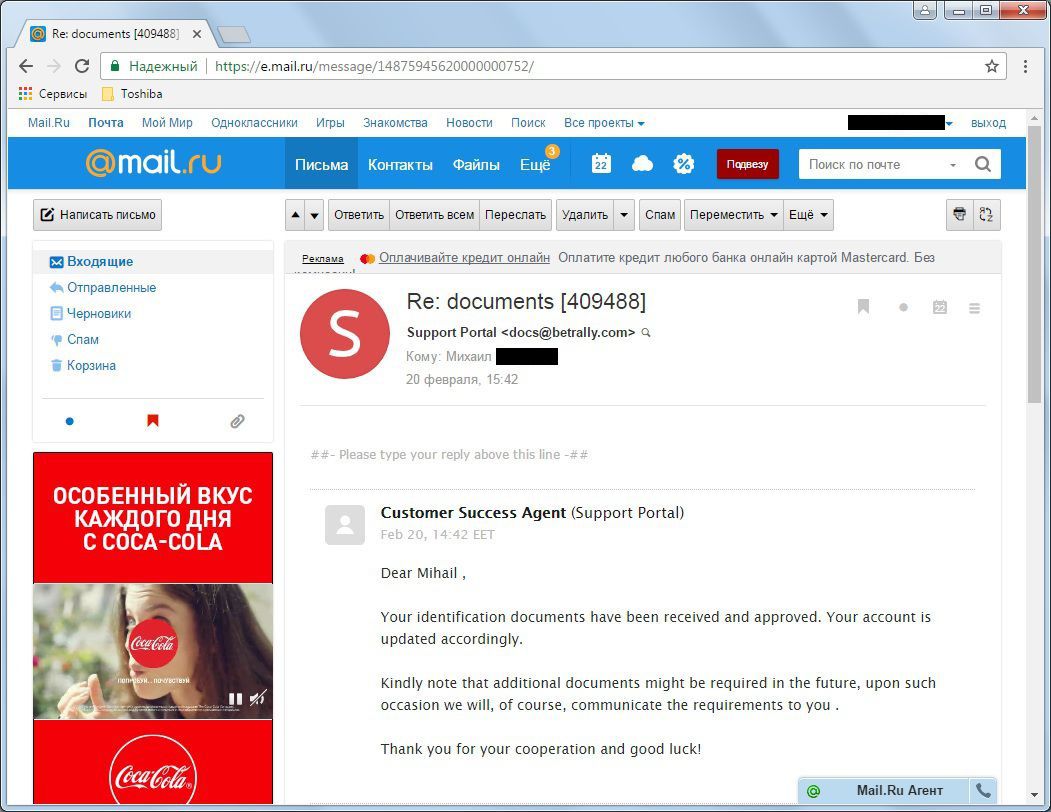1051x812 pixels.
Task: Expand the Удалить dropdown arrow
Action: [x=623, y=215]
